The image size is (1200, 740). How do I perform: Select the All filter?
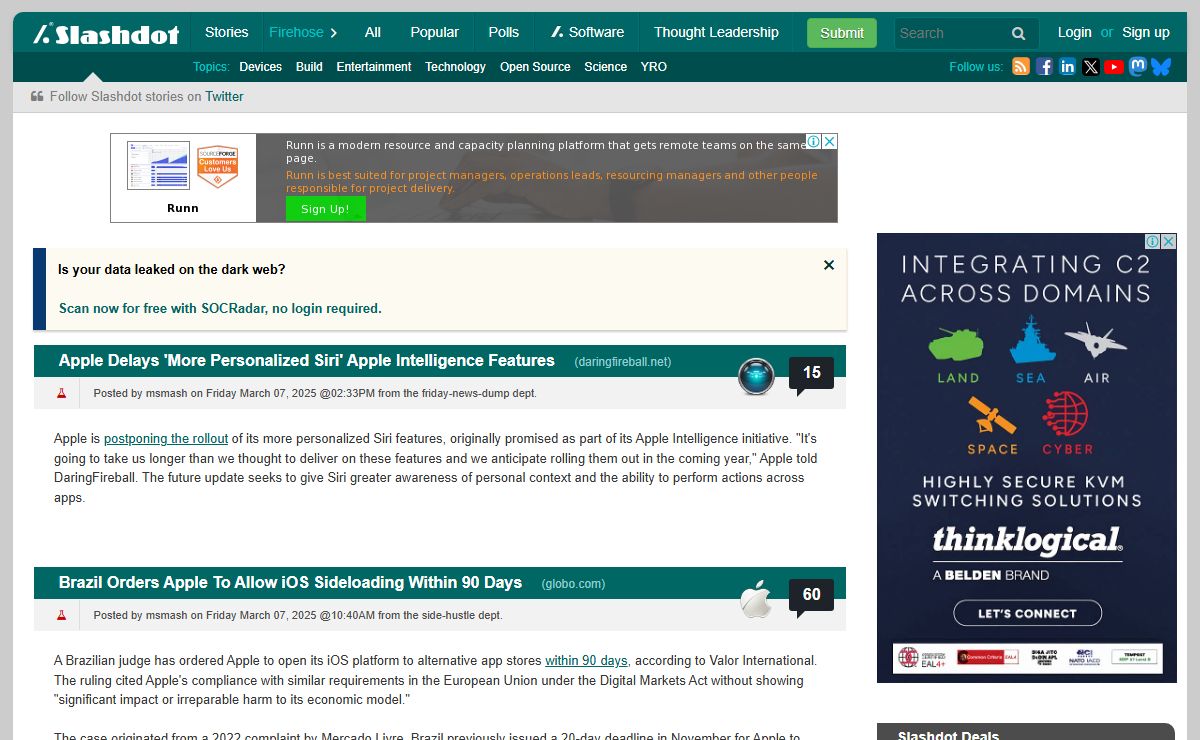pos(373,32)
